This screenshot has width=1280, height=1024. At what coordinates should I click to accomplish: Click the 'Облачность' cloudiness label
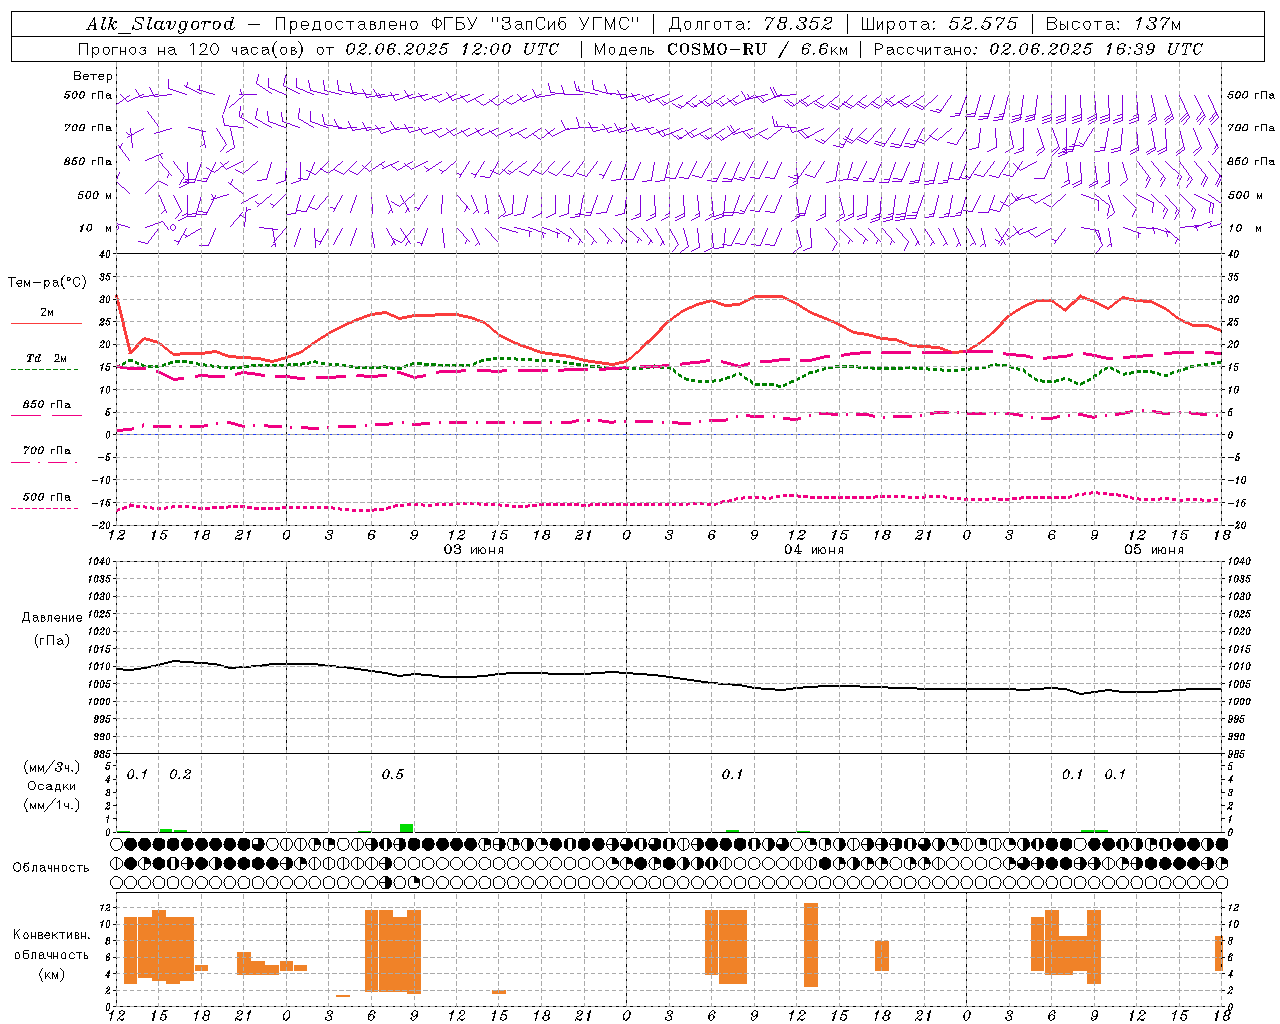tap(51, 867)
